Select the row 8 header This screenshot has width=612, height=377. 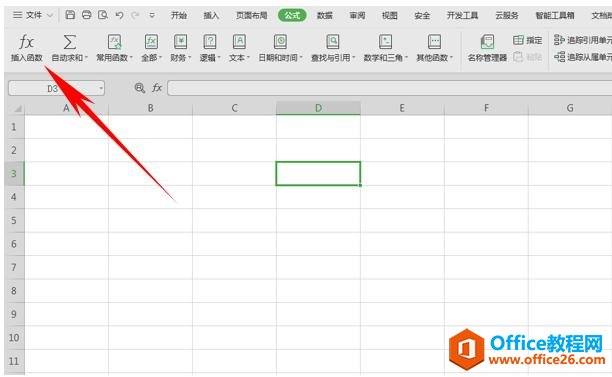point(14,291)
